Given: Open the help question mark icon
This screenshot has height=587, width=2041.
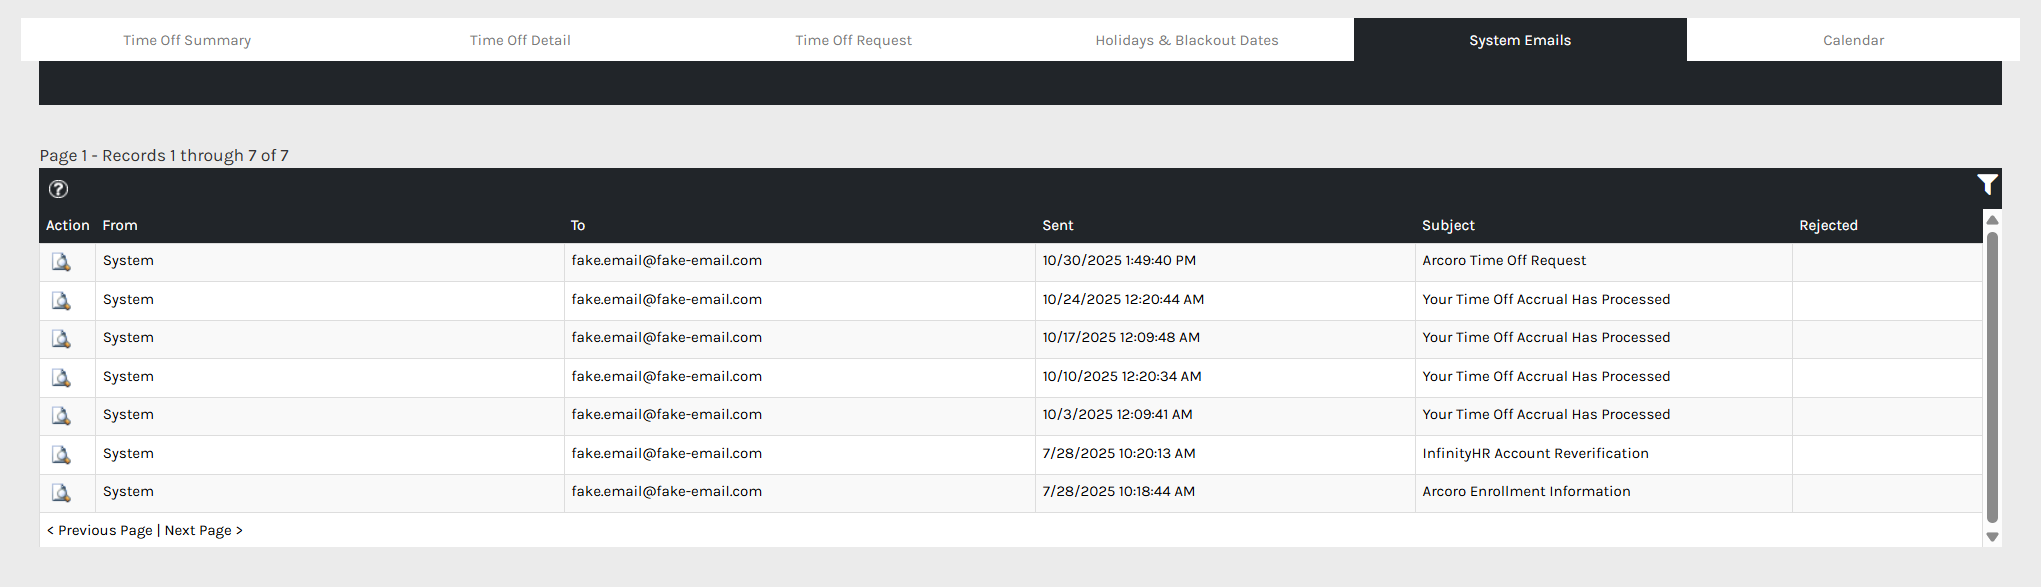Looking at the screenshot, I should pos(59,189).
